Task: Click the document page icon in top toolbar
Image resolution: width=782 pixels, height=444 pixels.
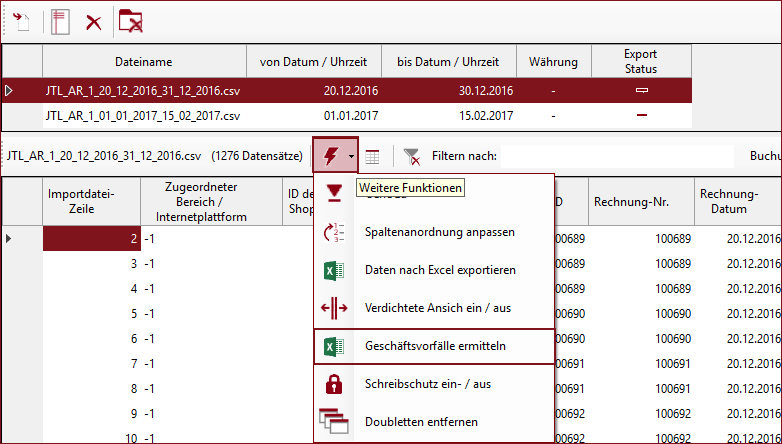Action: coord(60,22)
